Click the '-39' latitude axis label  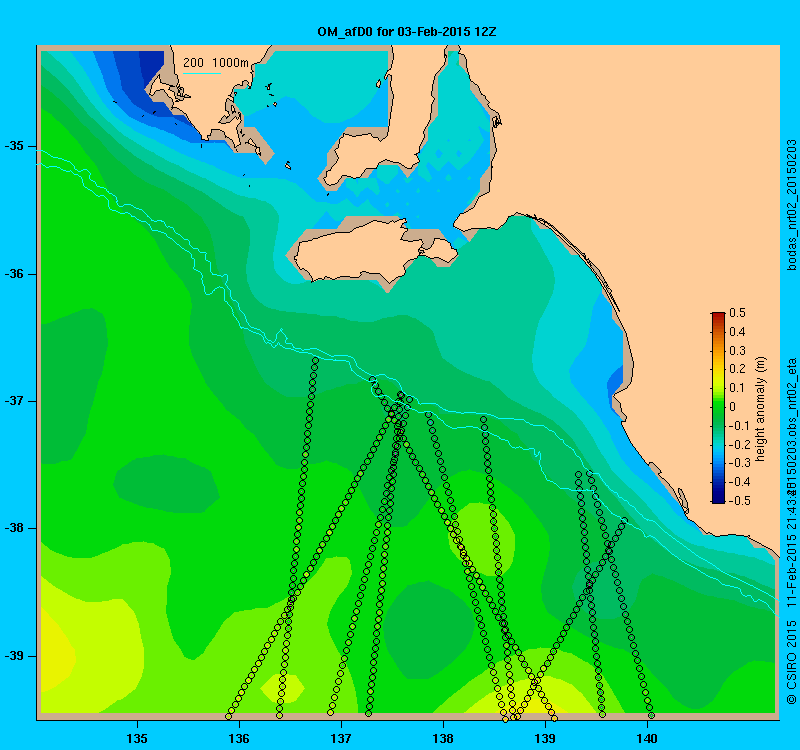coord(15,656)
